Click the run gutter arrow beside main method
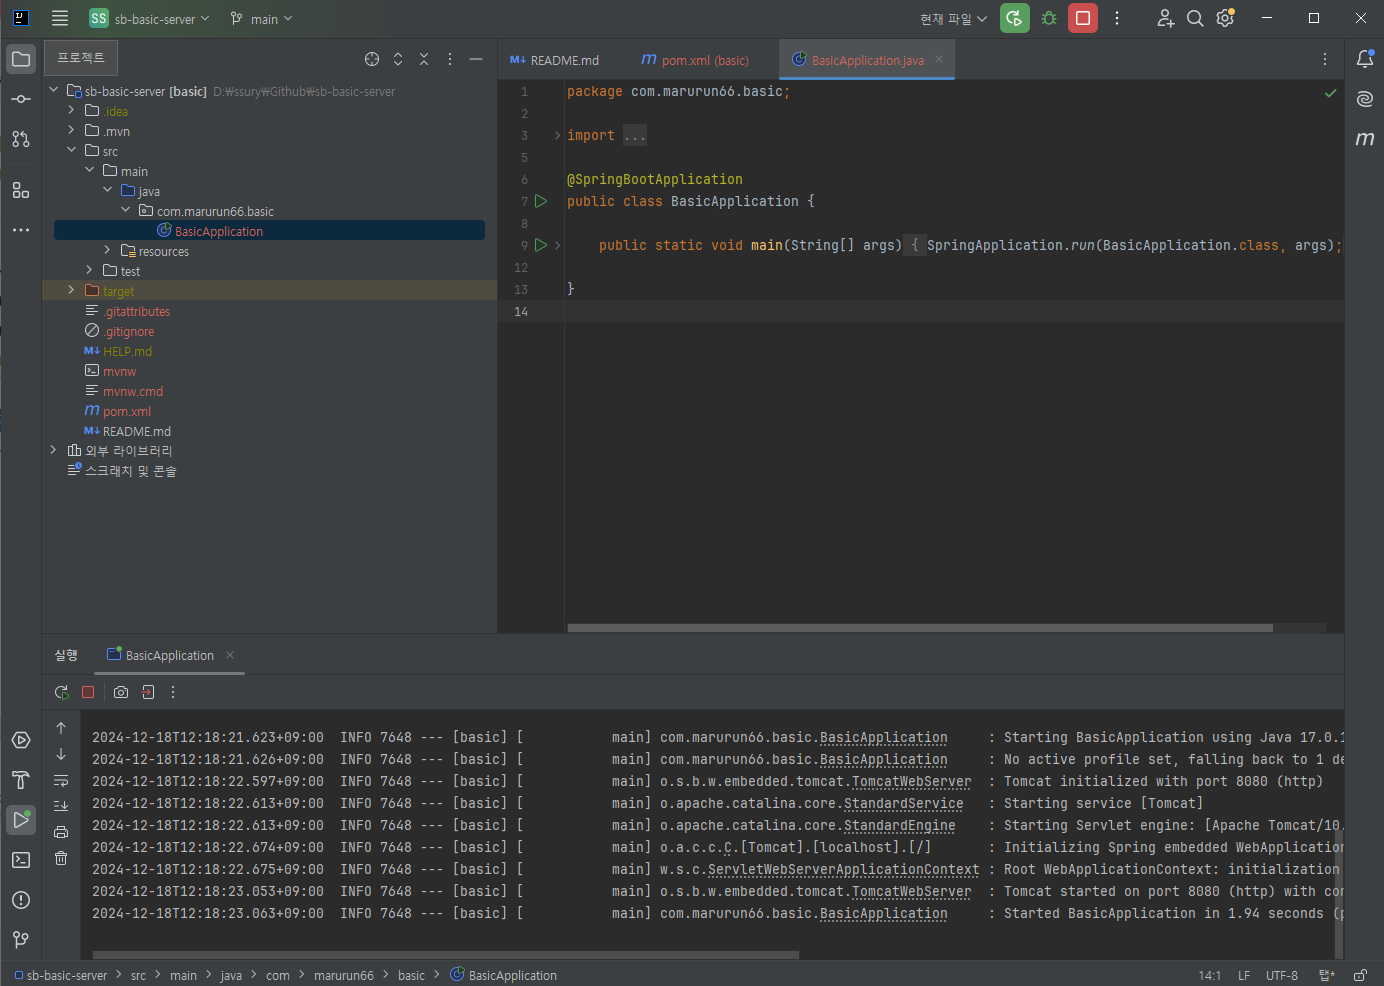 (x=541, y=245)
